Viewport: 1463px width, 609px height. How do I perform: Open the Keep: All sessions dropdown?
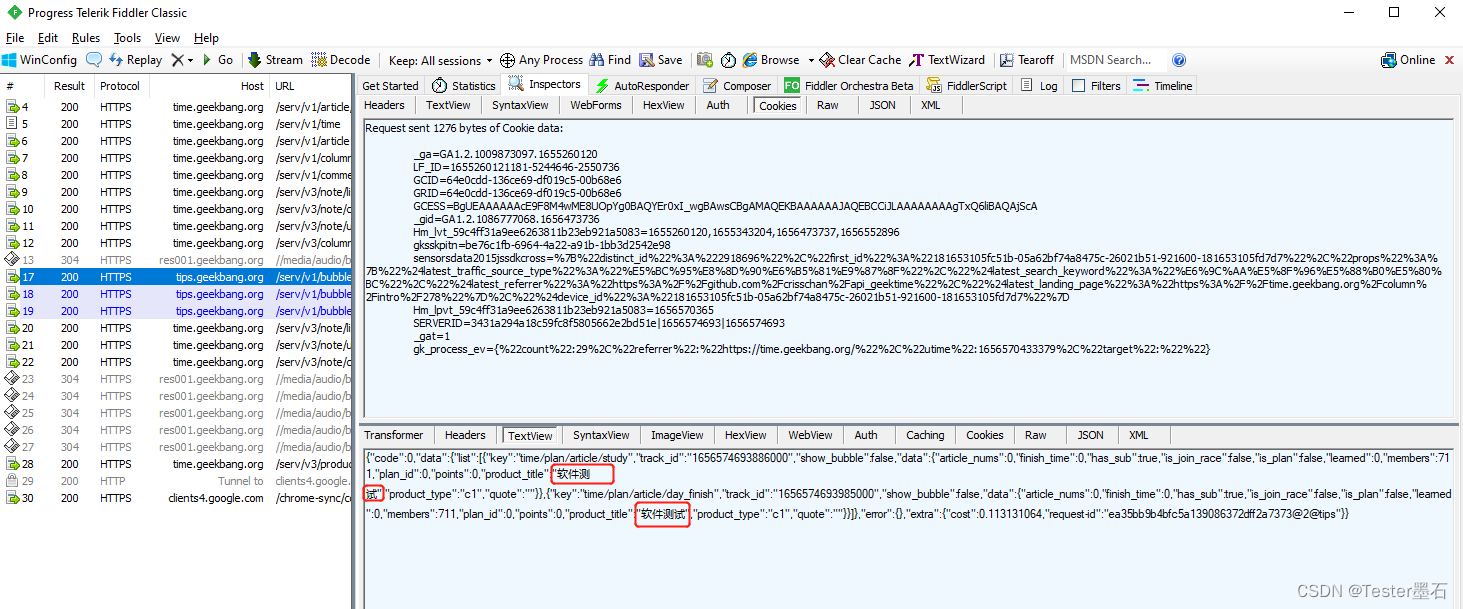pyautogui.click(x=440, y=59)
